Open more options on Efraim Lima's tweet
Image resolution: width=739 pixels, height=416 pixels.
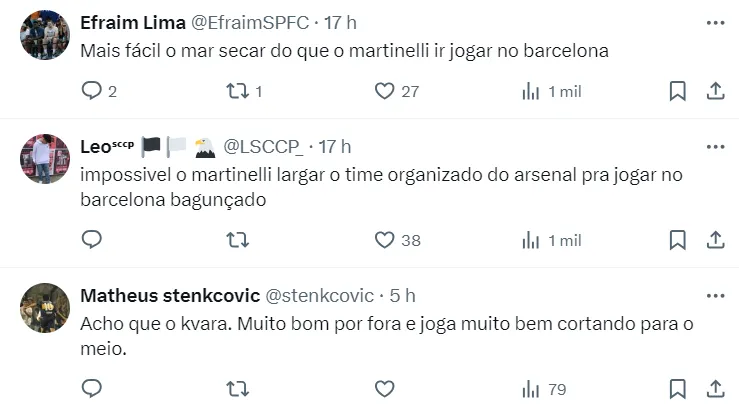coord(715,22)
